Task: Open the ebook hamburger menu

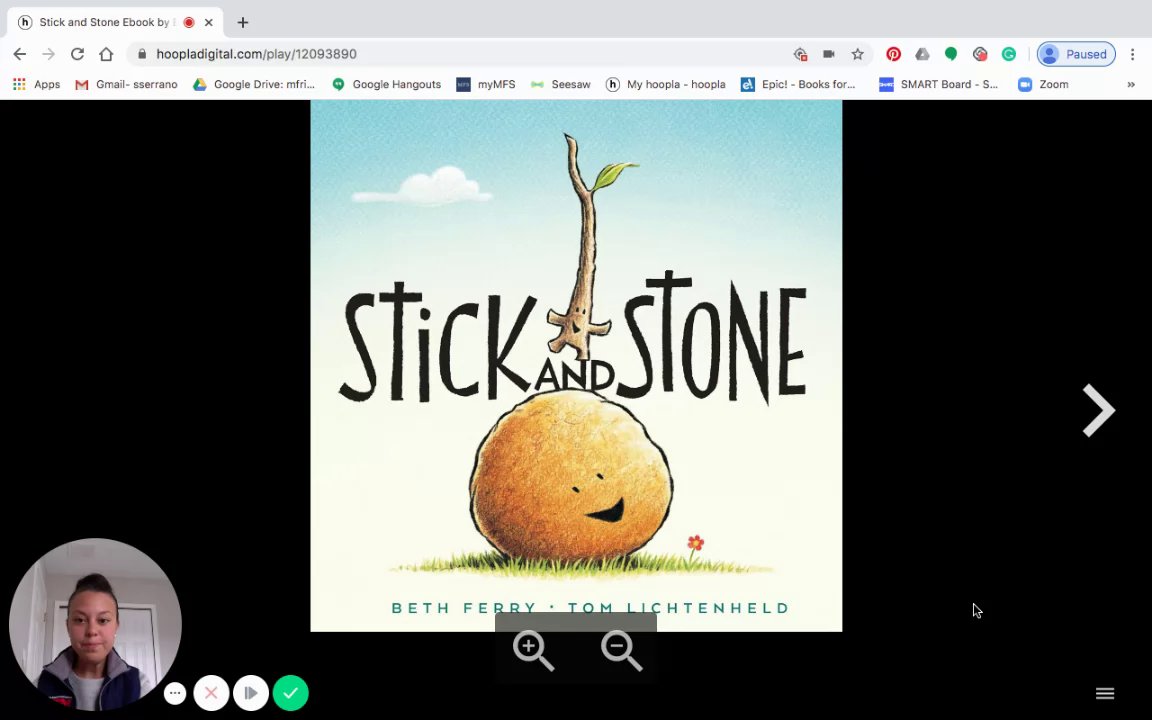Action: [x=1105, y=694]
